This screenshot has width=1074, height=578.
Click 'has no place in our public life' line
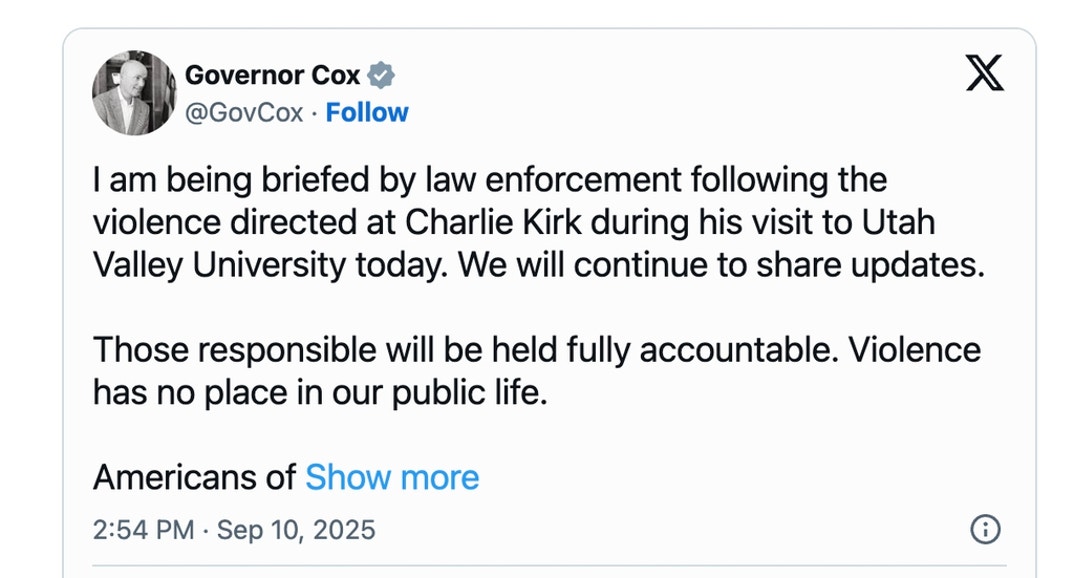click(320, 391)
